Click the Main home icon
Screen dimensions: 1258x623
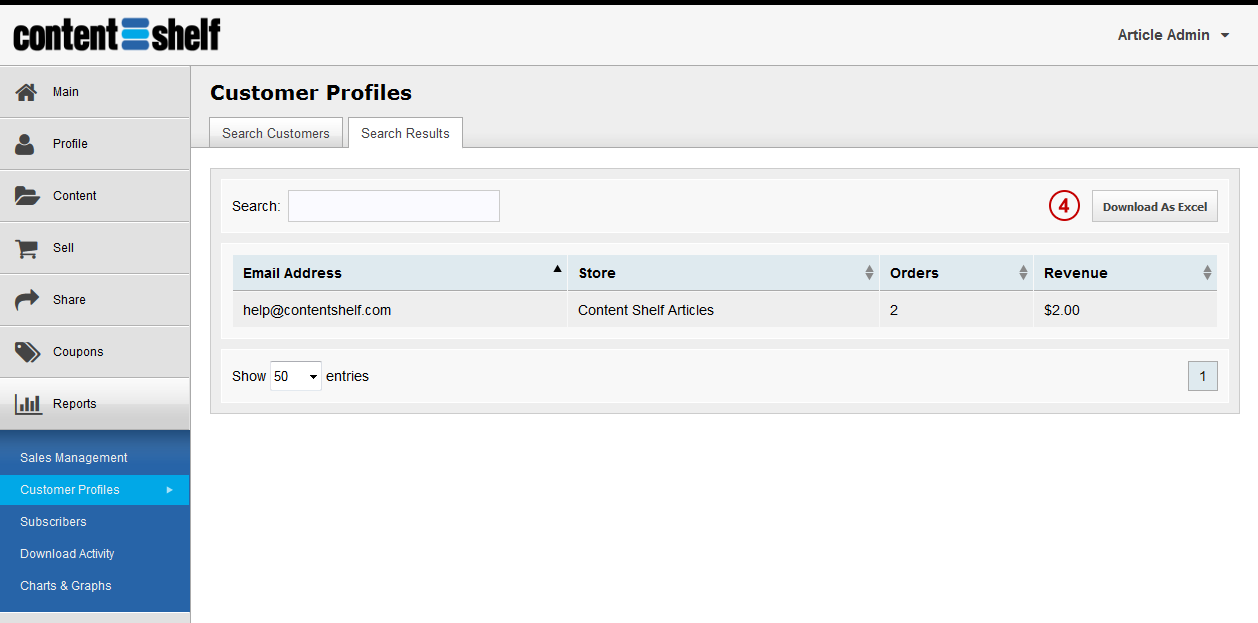26,92
